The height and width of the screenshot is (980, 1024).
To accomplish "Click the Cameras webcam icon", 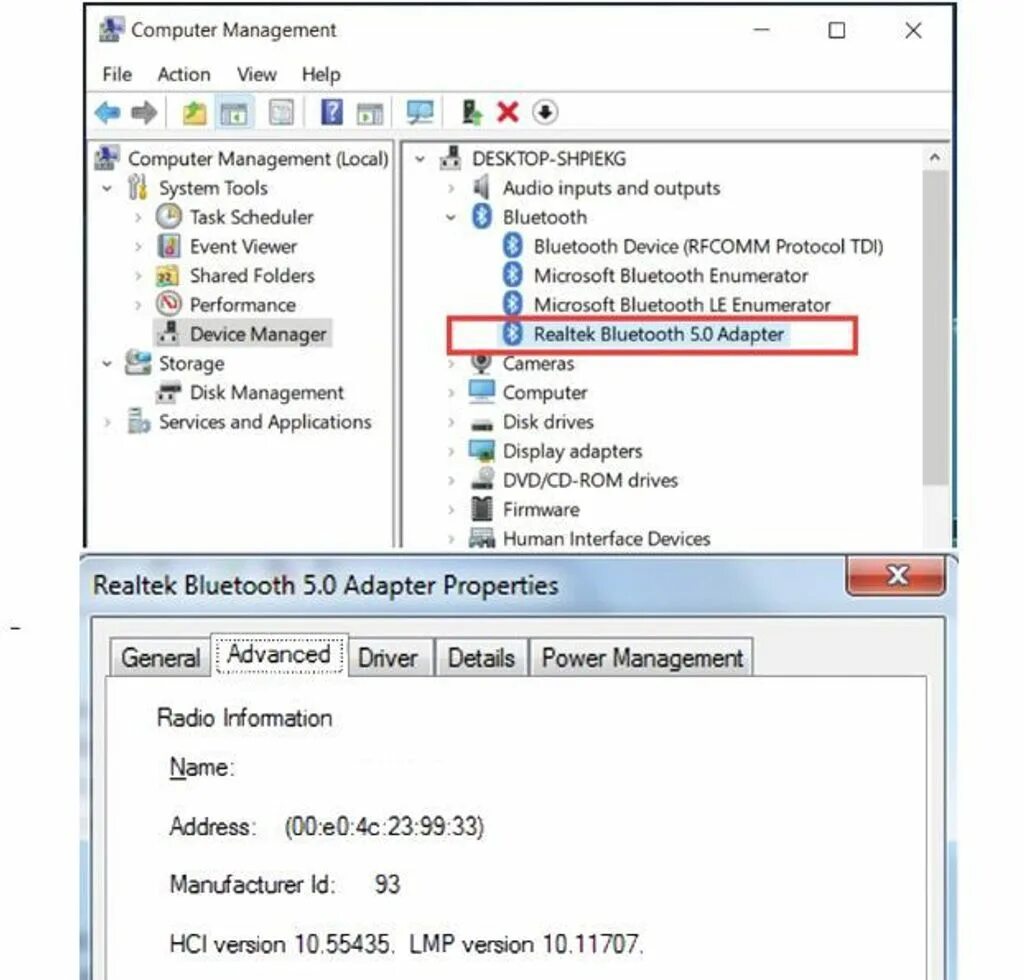I will tap(481, 363).
